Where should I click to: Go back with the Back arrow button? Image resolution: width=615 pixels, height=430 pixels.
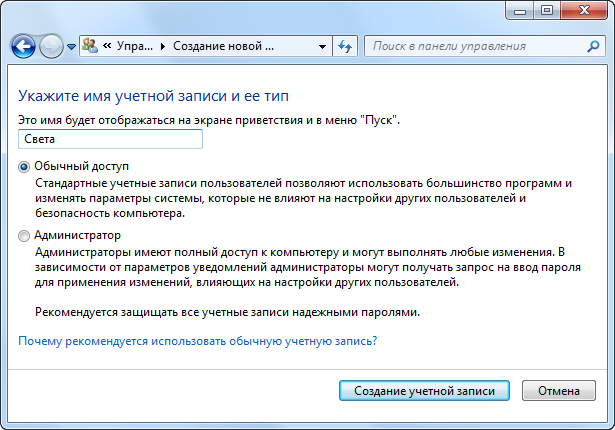tap(24, 46)
